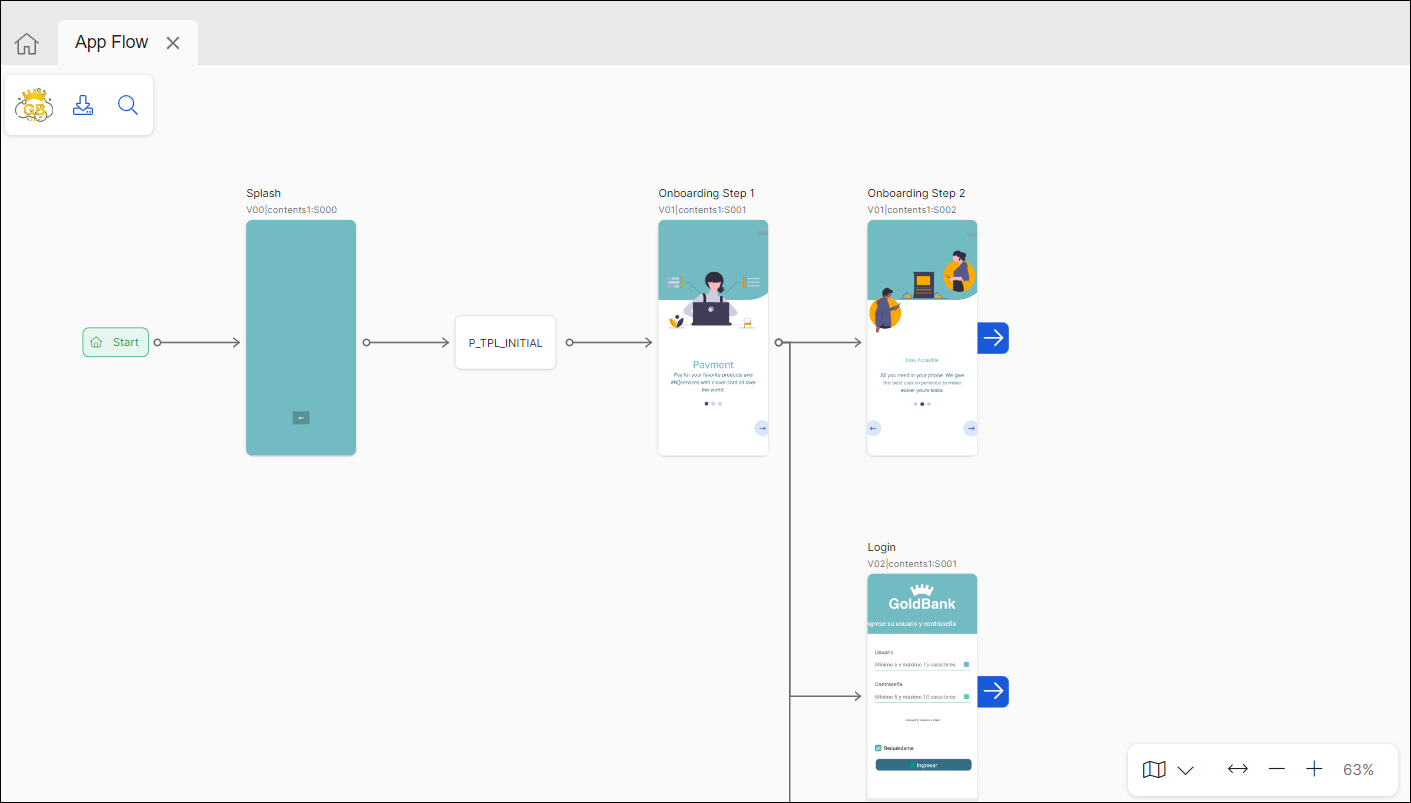1411x803 pixels.
Task: Click the Usuario input field in Login
Action: tap(916, 664)
